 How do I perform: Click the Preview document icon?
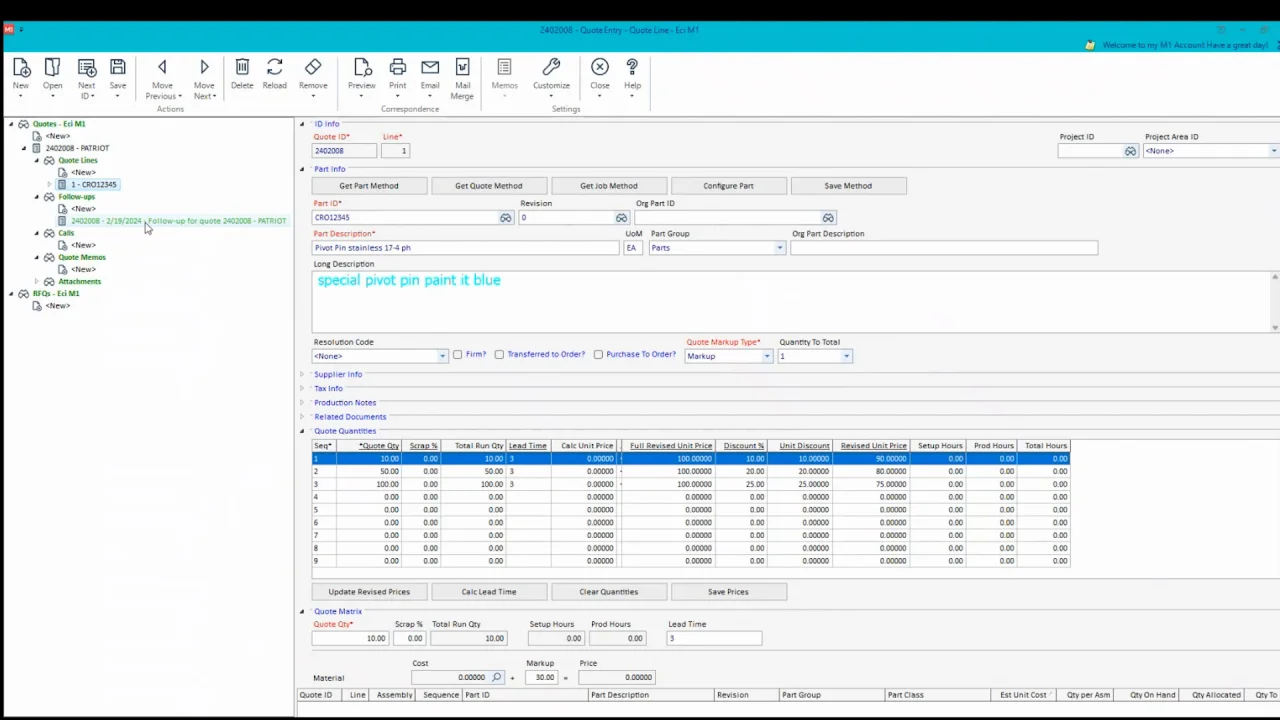(362, 68)
